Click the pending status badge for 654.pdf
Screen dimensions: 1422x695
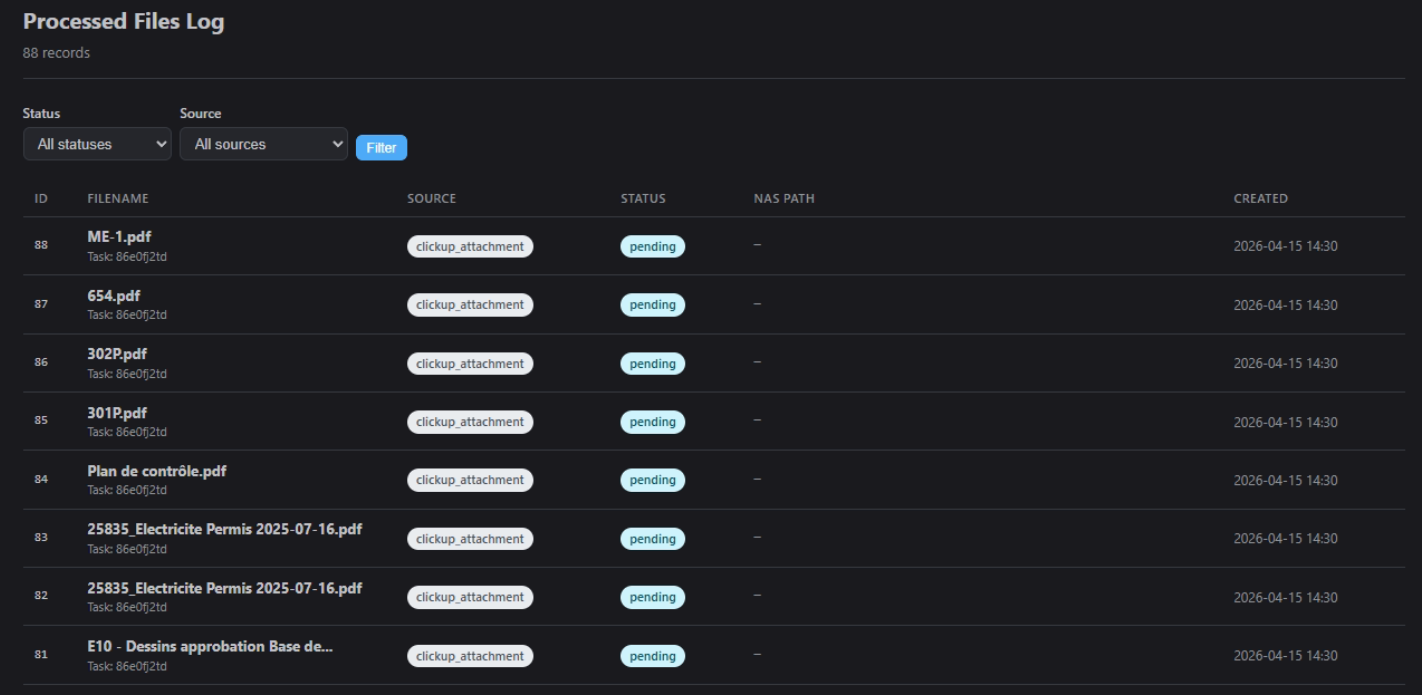652,305
